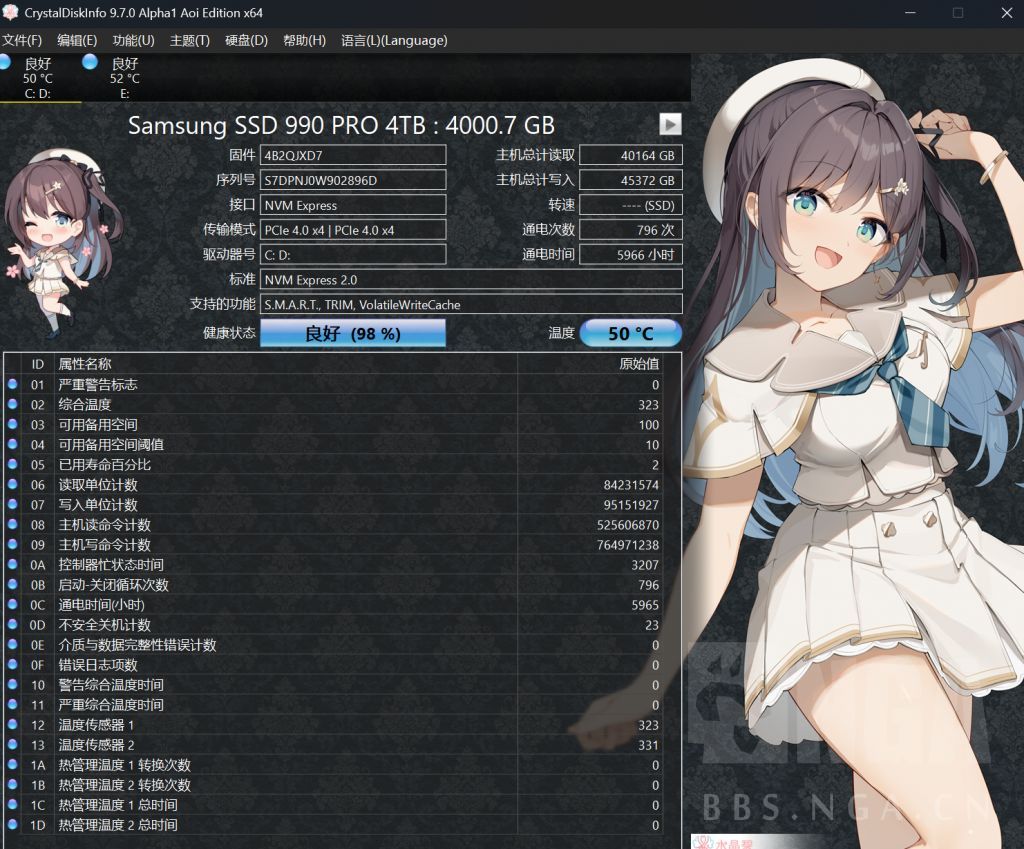Click status dot for 已用寿命百分比 row
1024x849 pixels.
point(12,464)
